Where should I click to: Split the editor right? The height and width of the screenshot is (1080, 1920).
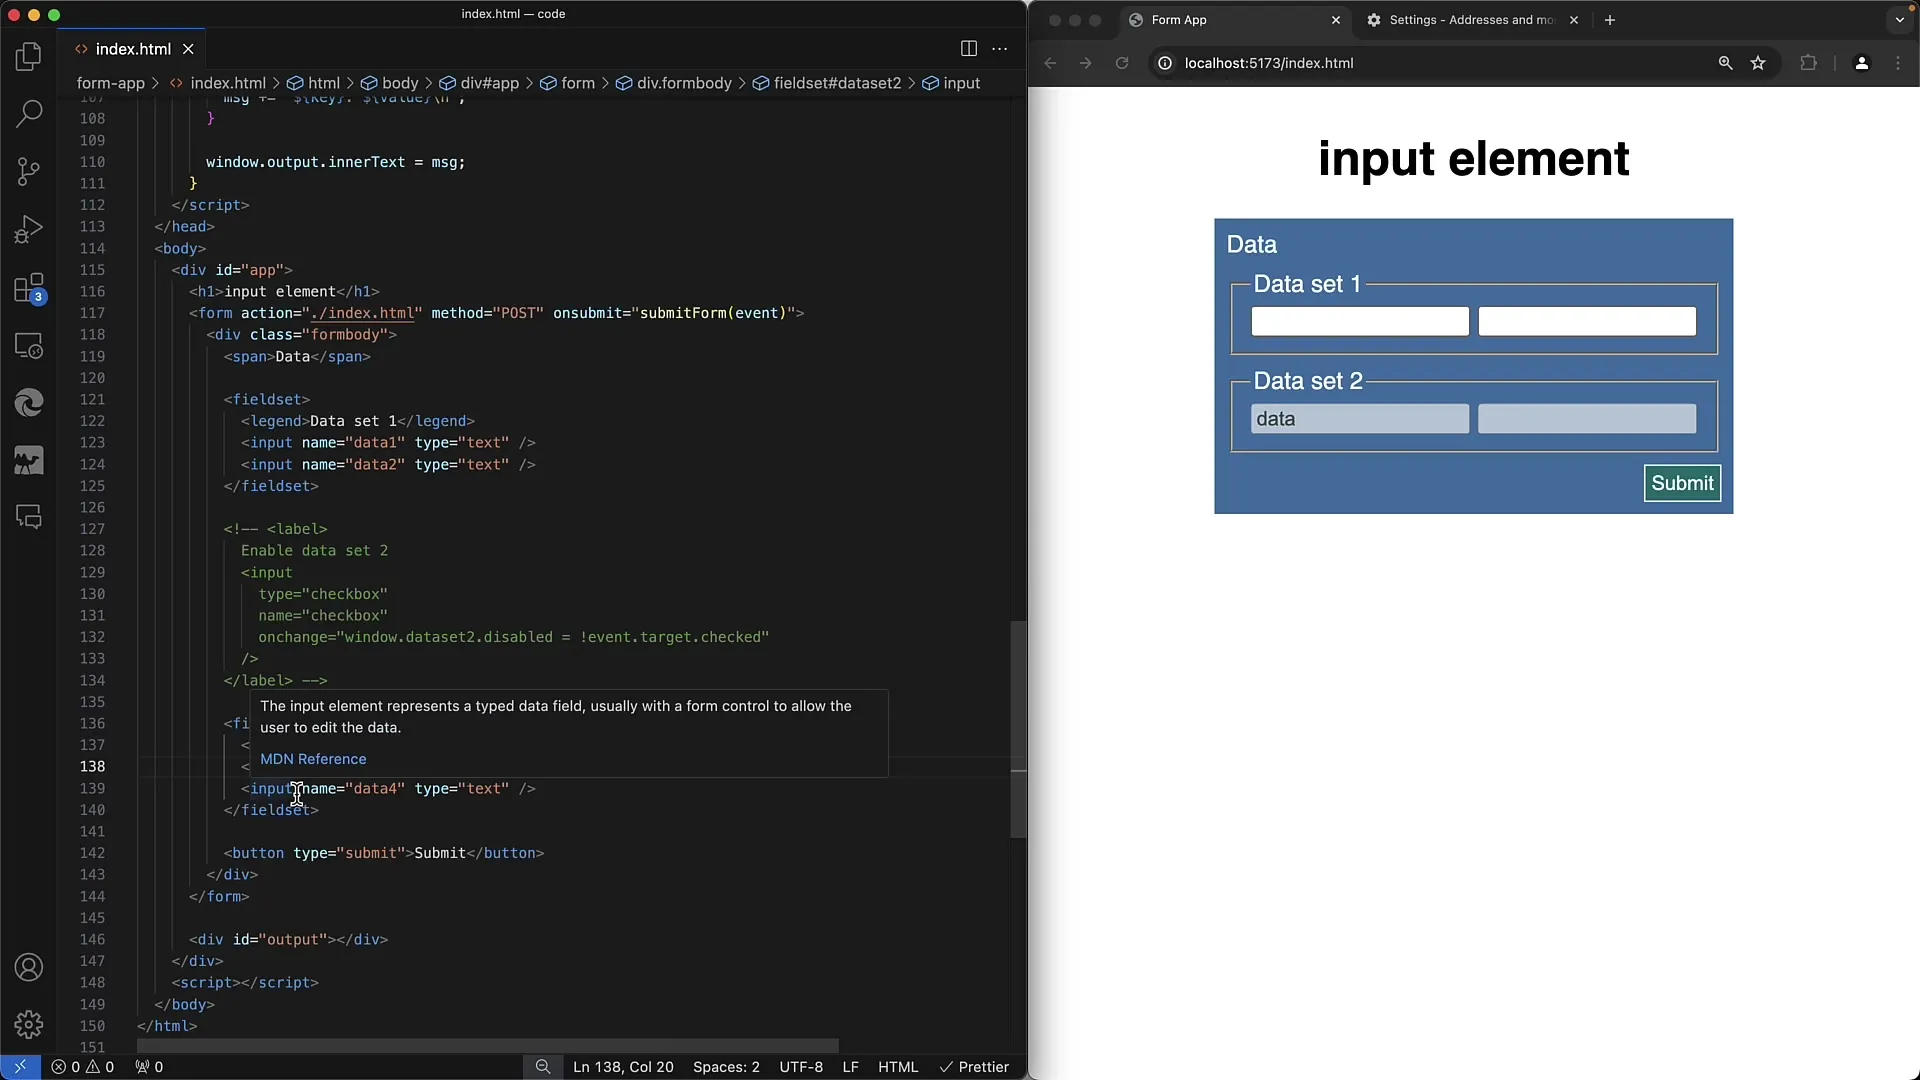[x=968, y=48]
